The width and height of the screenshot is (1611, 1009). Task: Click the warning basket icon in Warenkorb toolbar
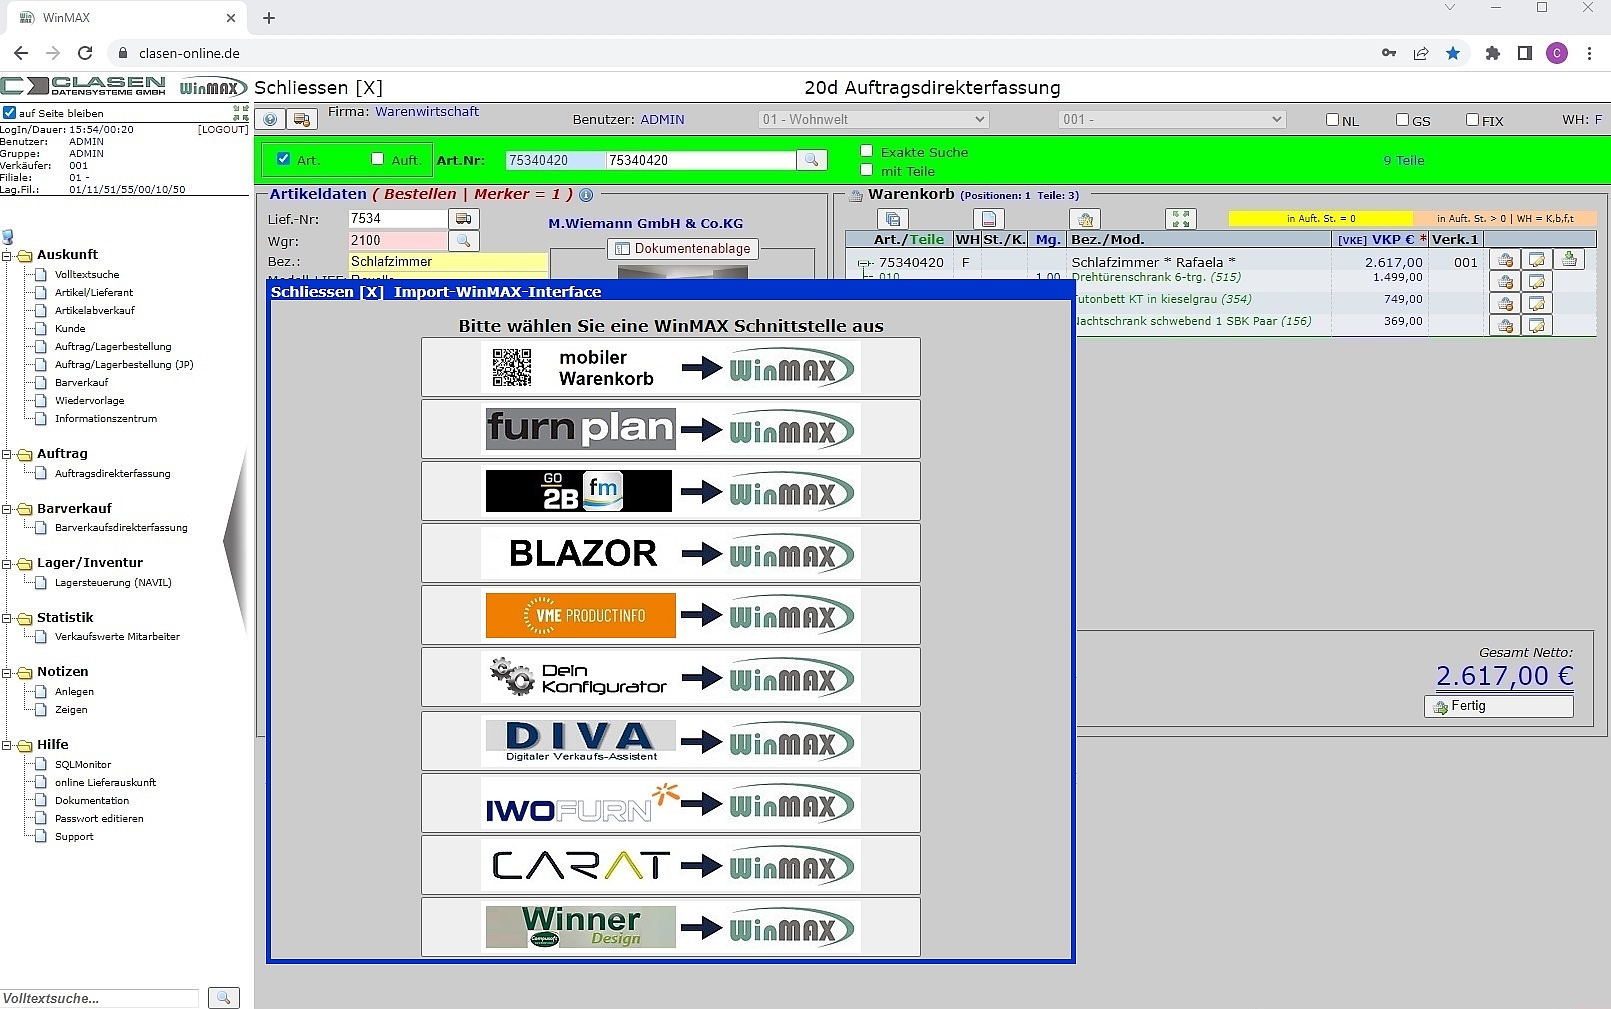[1085, 219]
